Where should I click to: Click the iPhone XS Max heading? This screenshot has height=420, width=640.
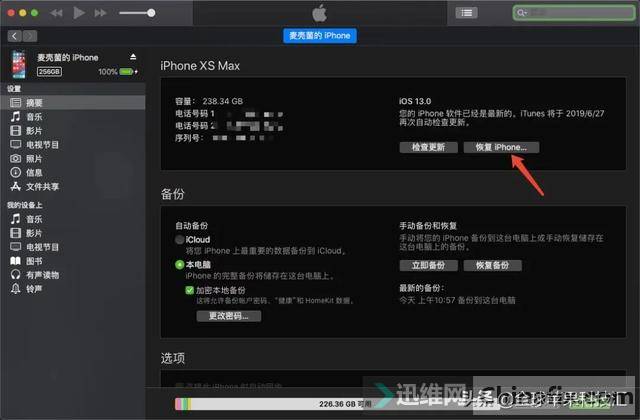click(200, 66)
